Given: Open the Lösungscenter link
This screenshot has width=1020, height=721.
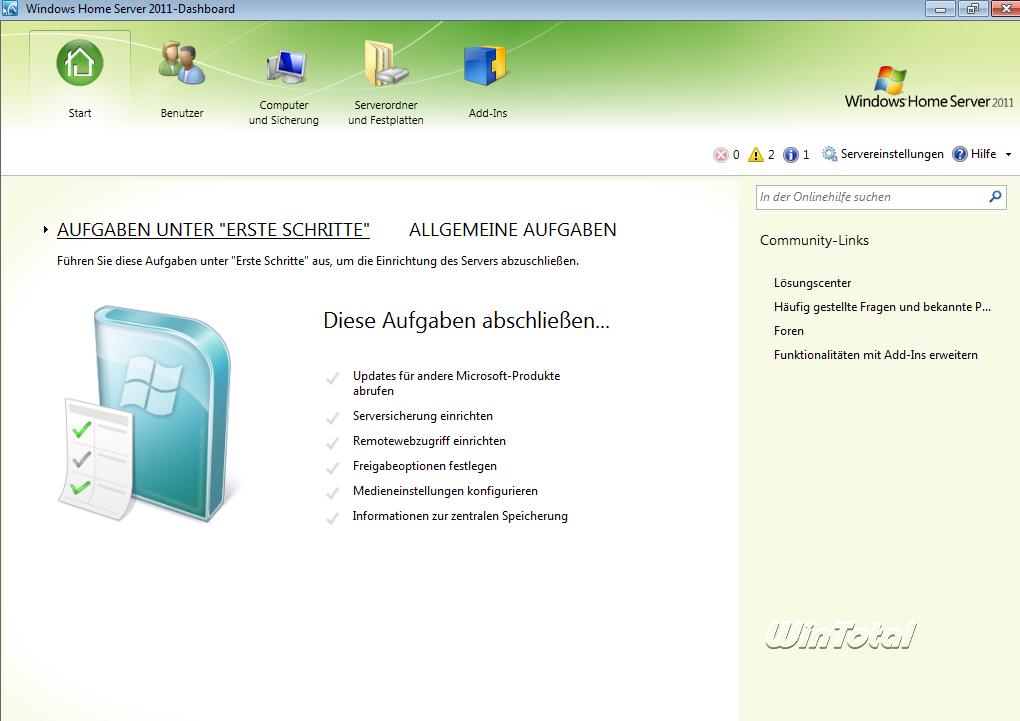Looking at the screenshot, I should [812, 283].
